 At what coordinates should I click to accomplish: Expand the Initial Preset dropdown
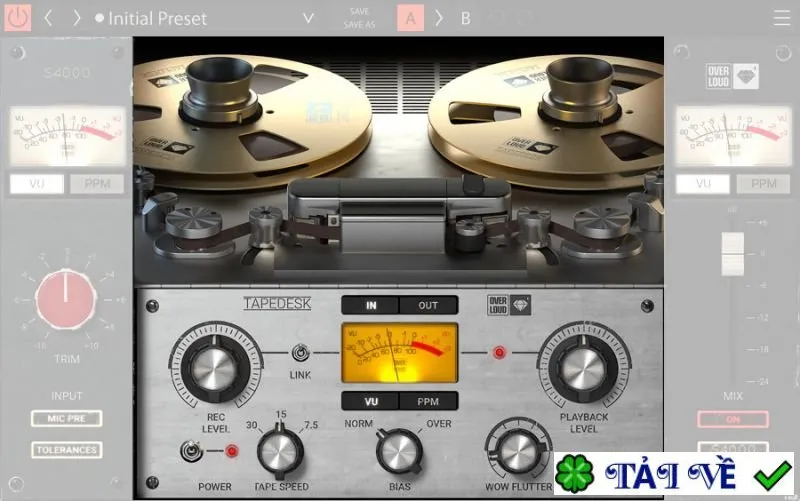click(x=308, y=18)
